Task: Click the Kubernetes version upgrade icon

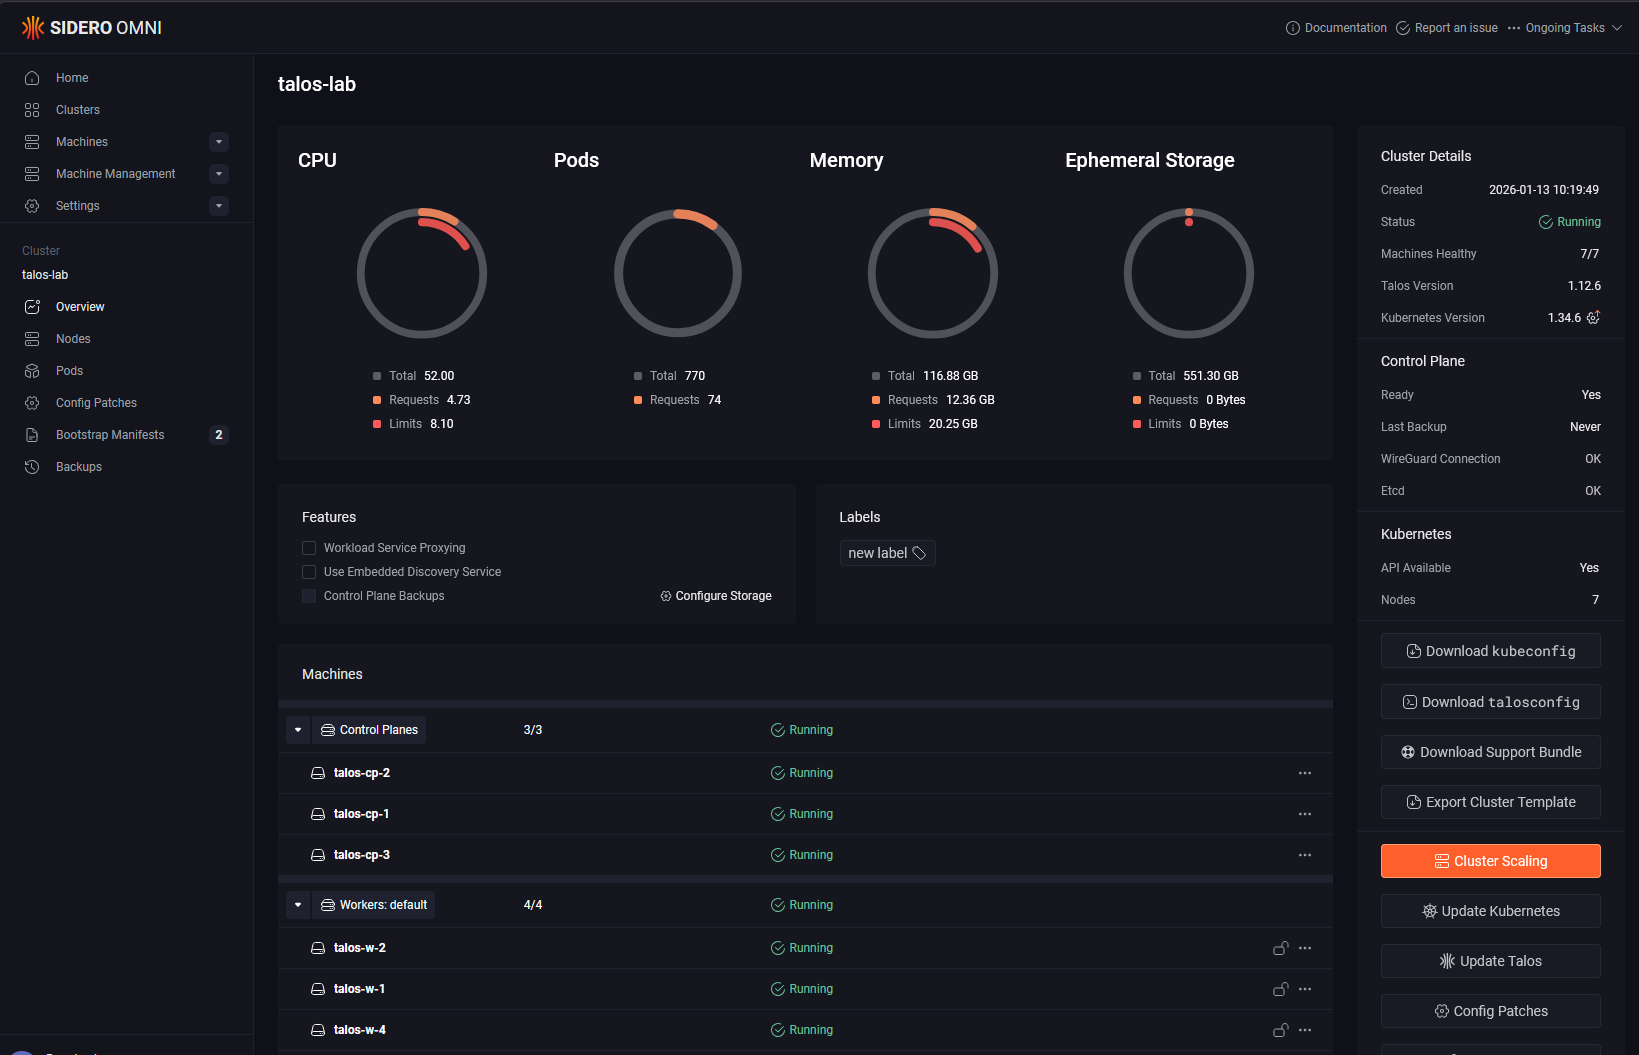Action: pos(1593,317)
